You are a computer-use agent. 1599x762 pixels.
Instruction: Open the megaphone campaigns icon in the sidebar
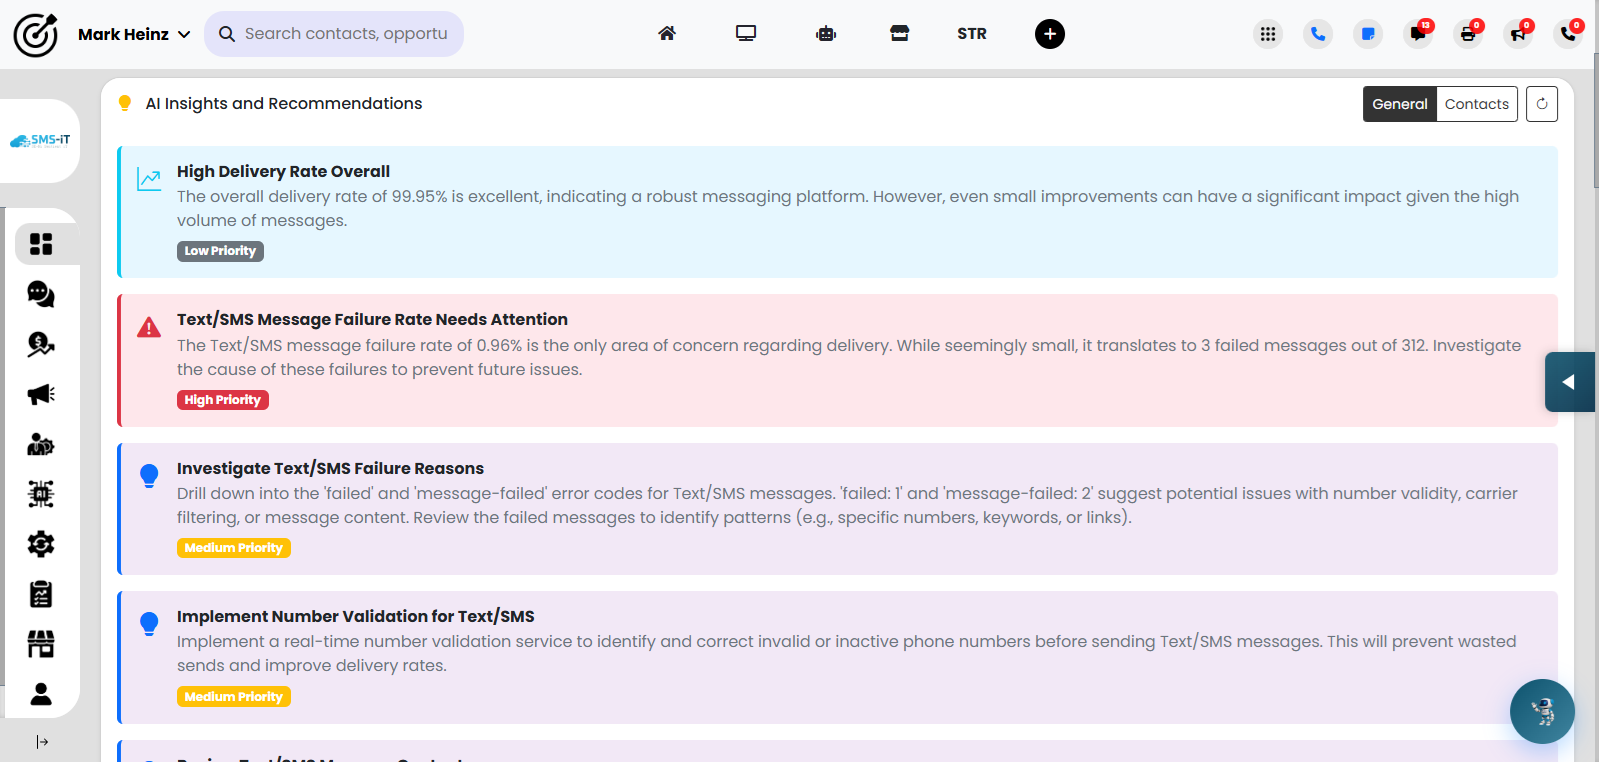[x=41, y=394]
